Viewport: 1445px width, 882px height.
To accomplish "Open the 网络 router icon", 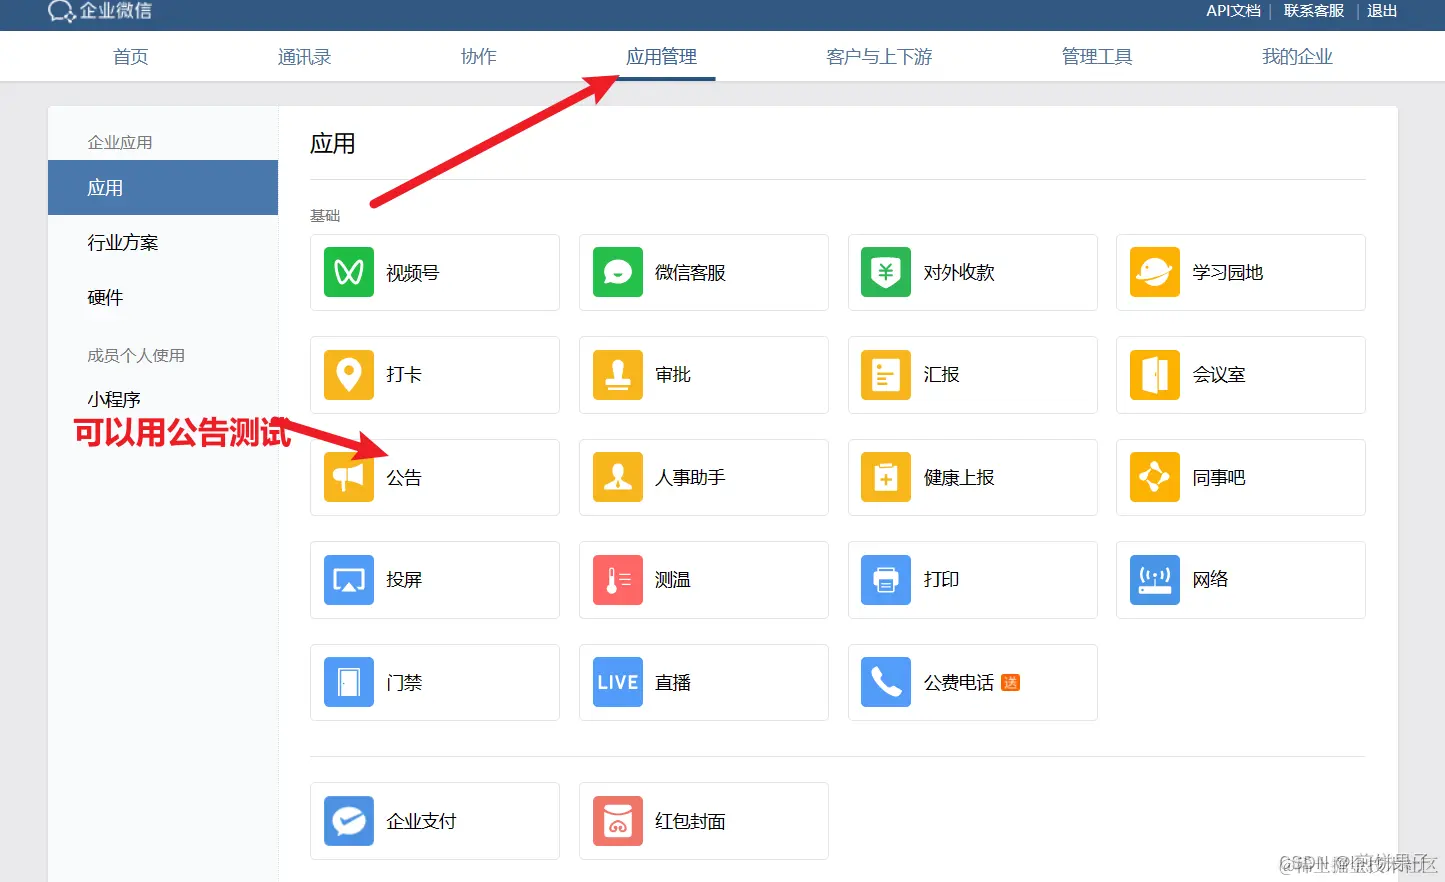I will click(1154, 579).
